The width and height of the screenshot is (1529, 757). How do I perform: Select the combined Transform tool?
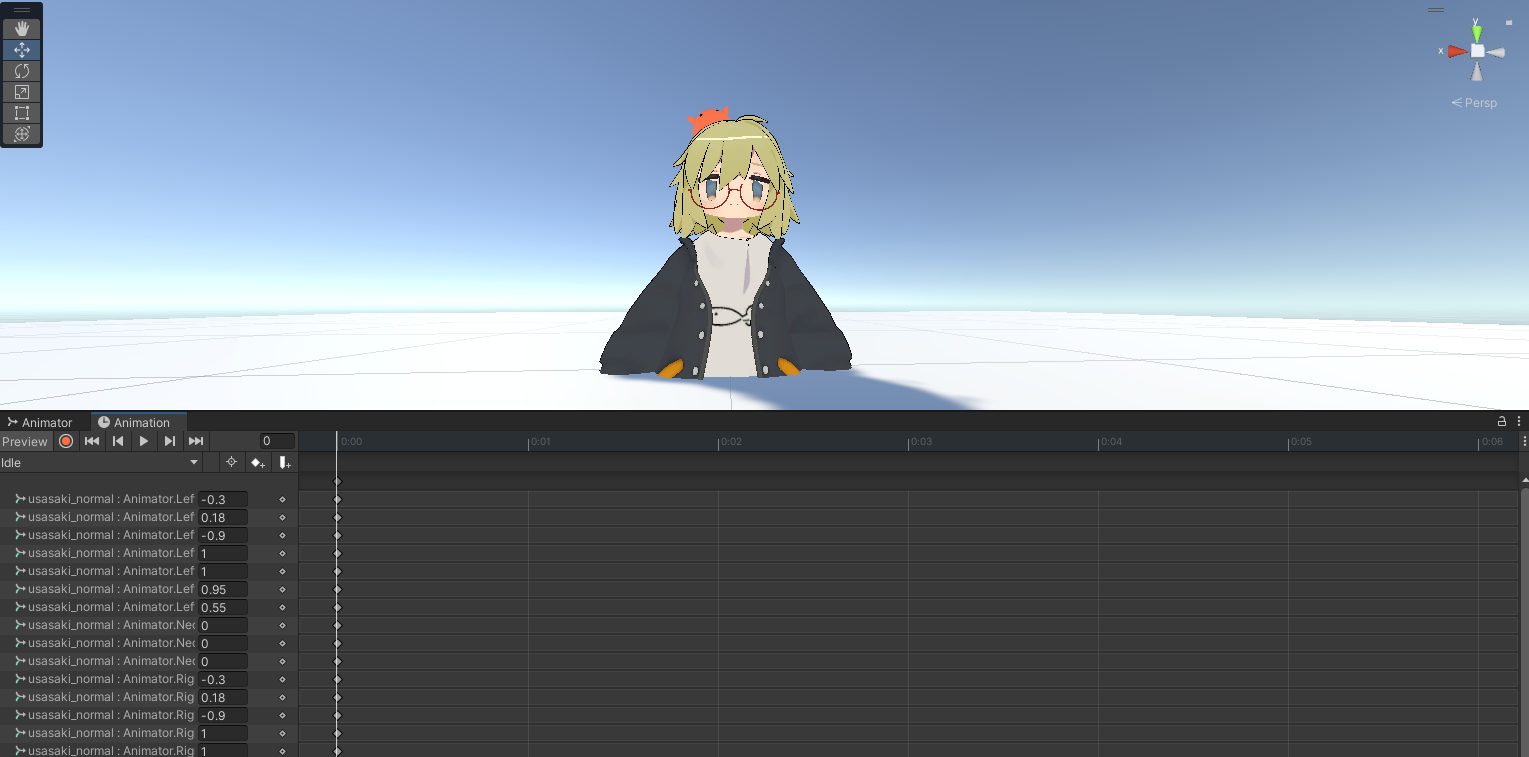click(22, 134)
